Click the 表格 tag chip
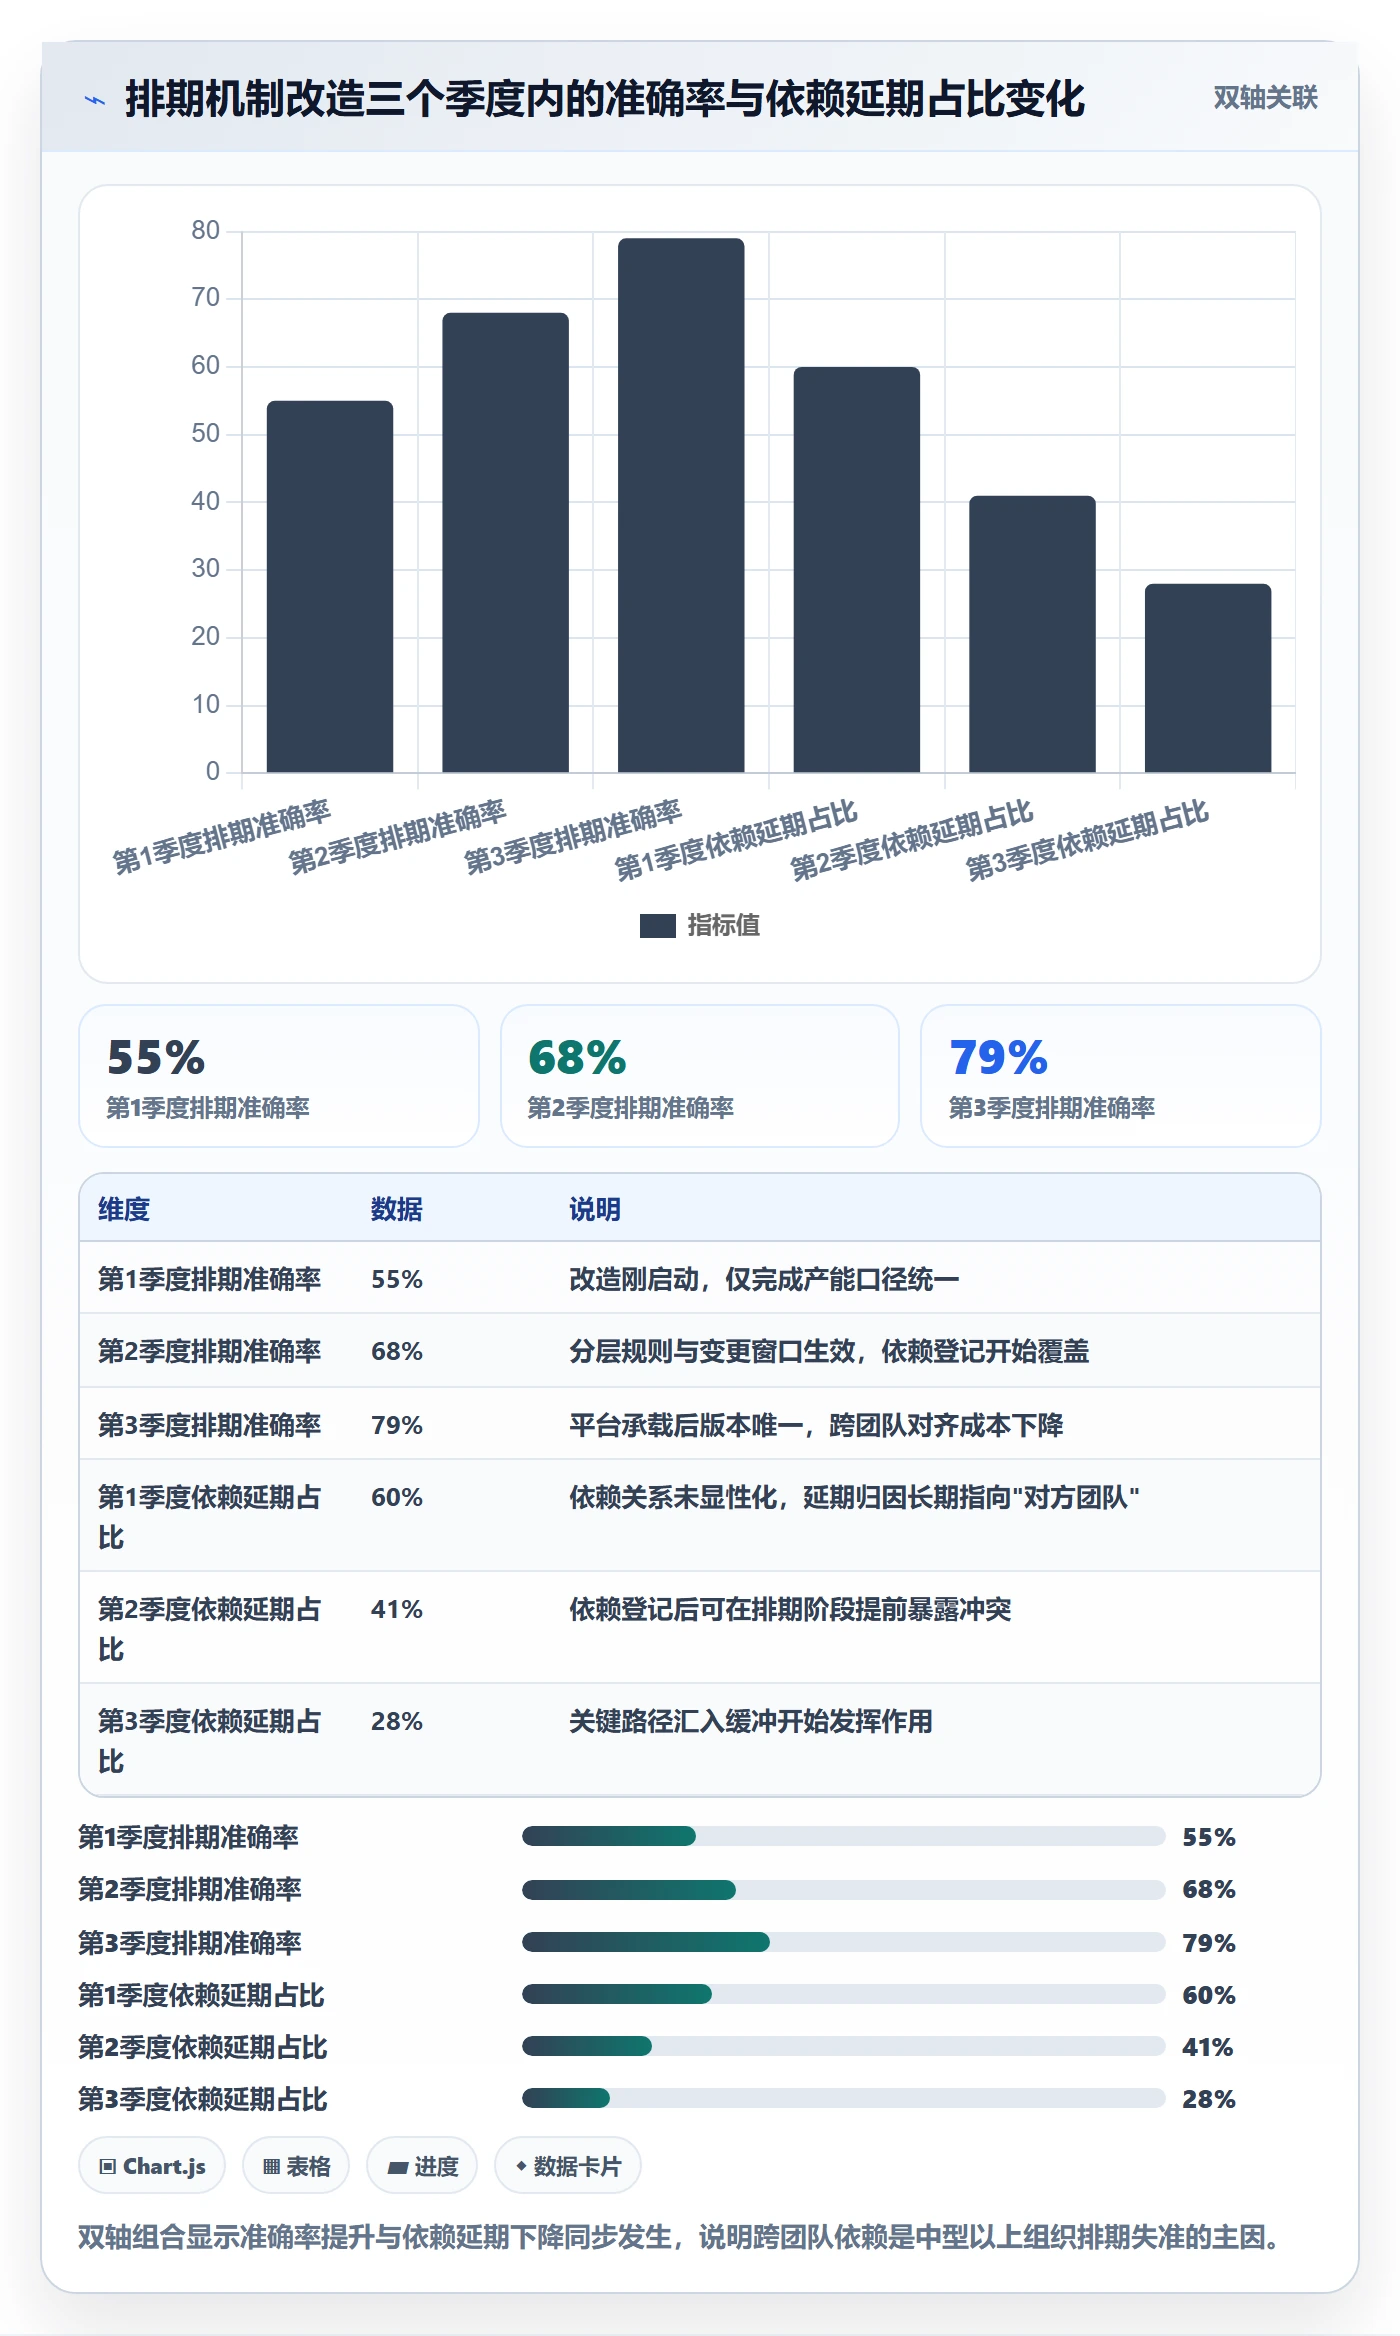Viewport: 1400px width, 2336px height. tap(296, 2166)
